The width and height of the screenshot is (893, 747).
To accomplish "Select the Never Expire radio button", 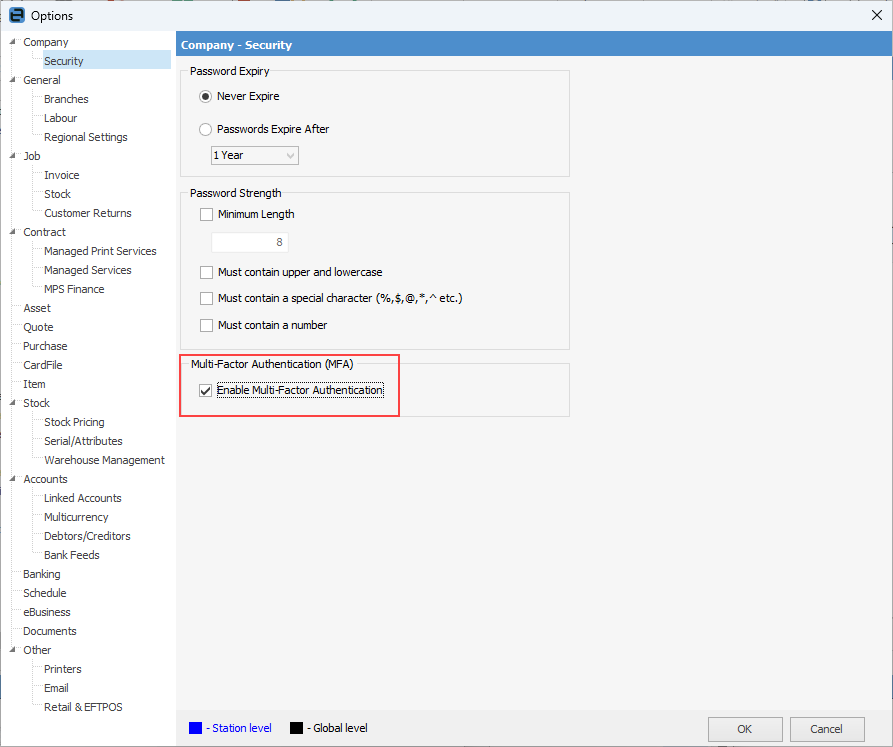I will pyautogui.click(x=205, y=96).
